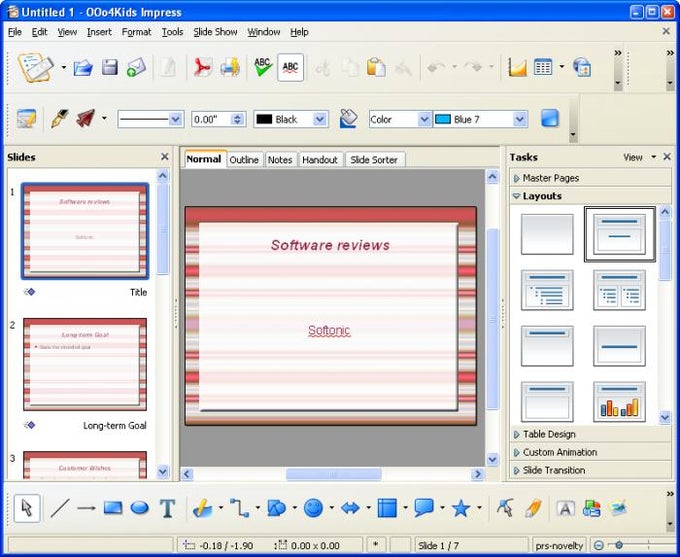Screen dimensions: 680x557
Task: Click the New presentation icon
Action: [x=36, y=67]
